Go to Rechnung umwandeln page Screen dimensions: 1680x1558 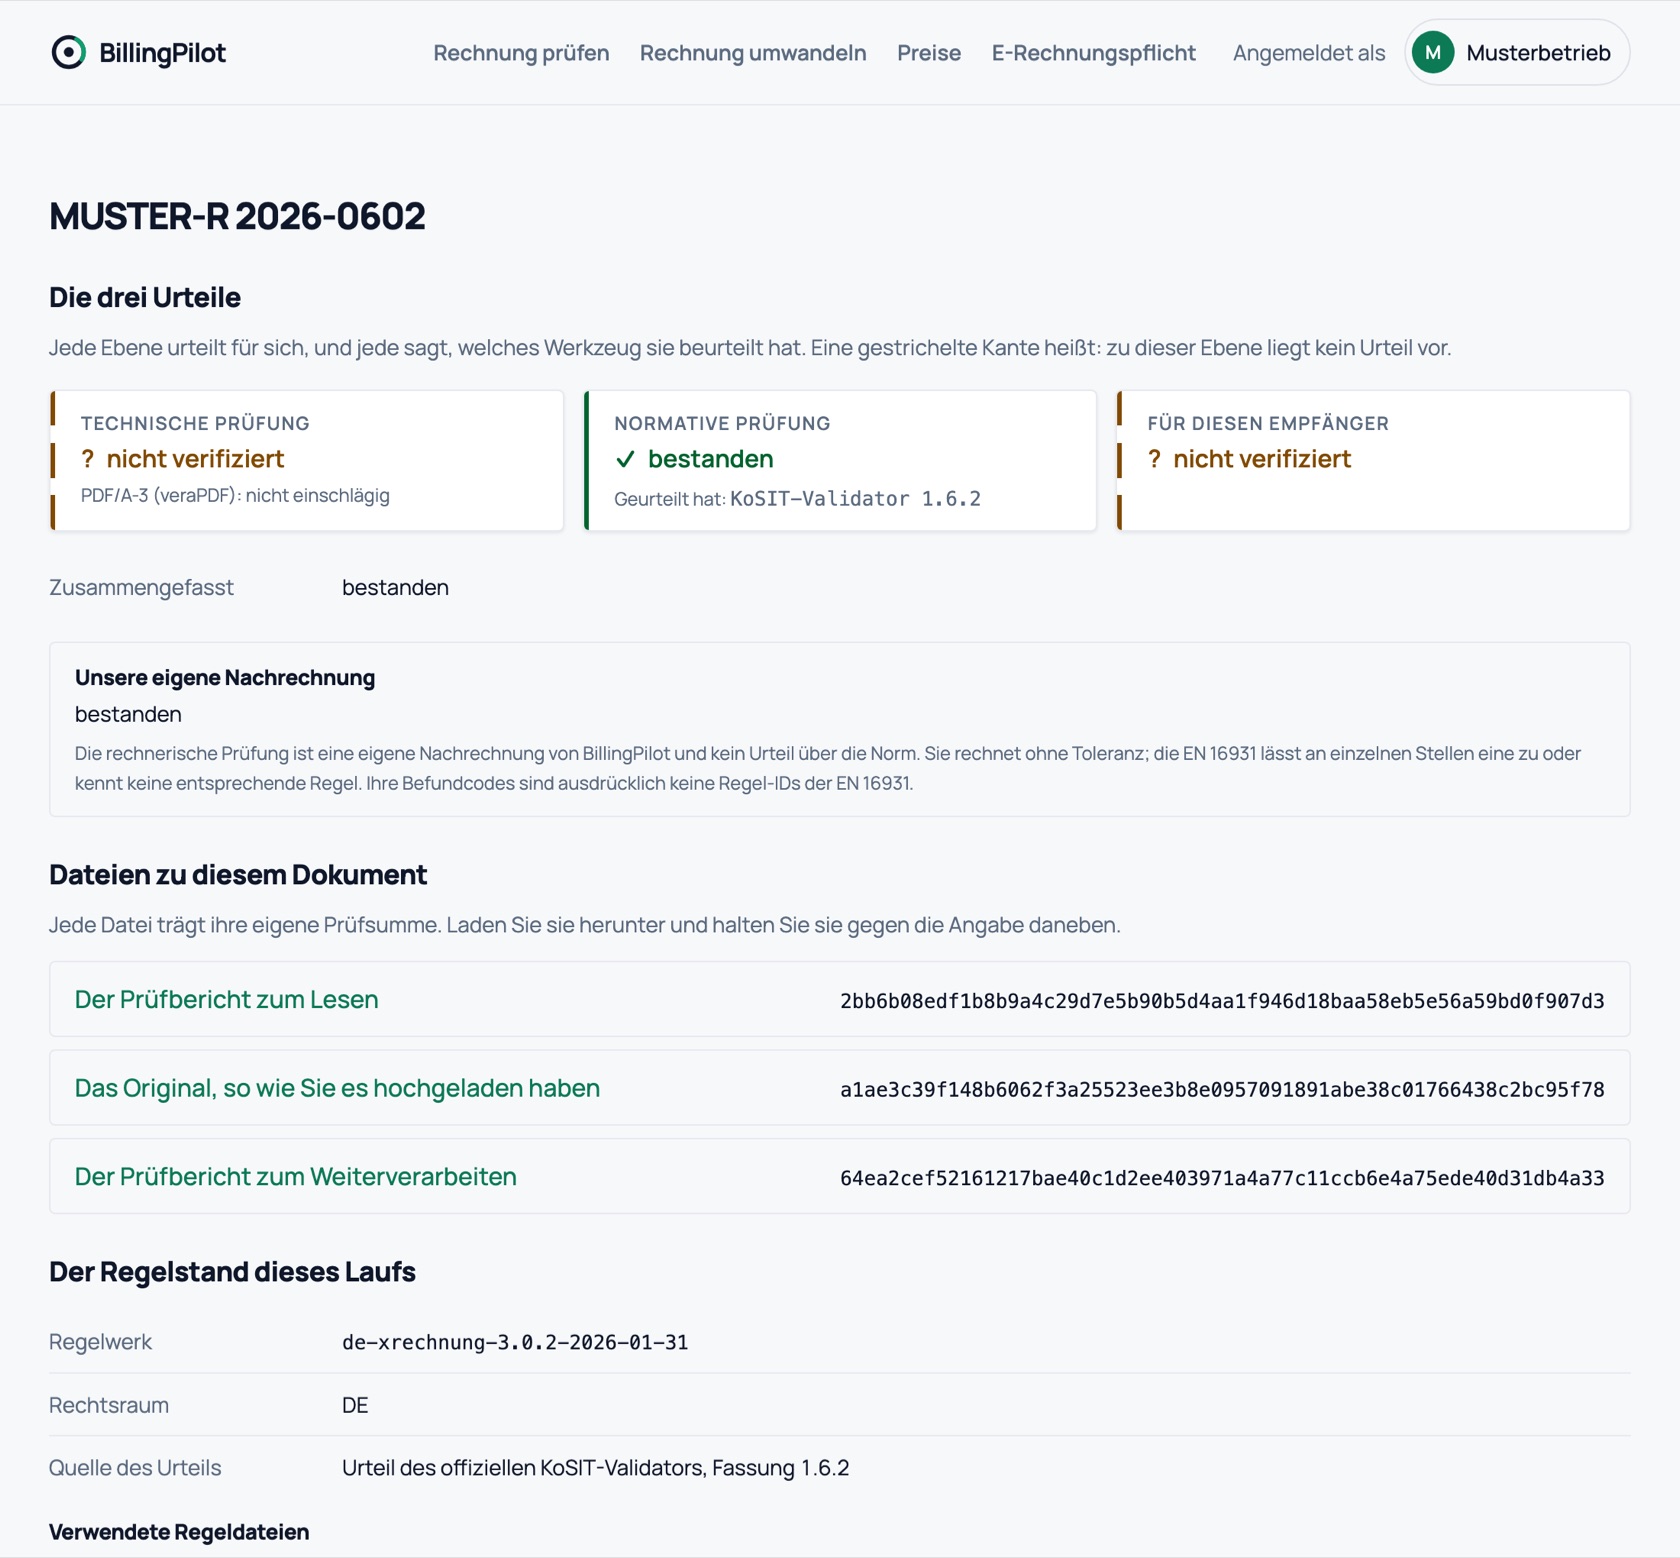tap(753, 53)
